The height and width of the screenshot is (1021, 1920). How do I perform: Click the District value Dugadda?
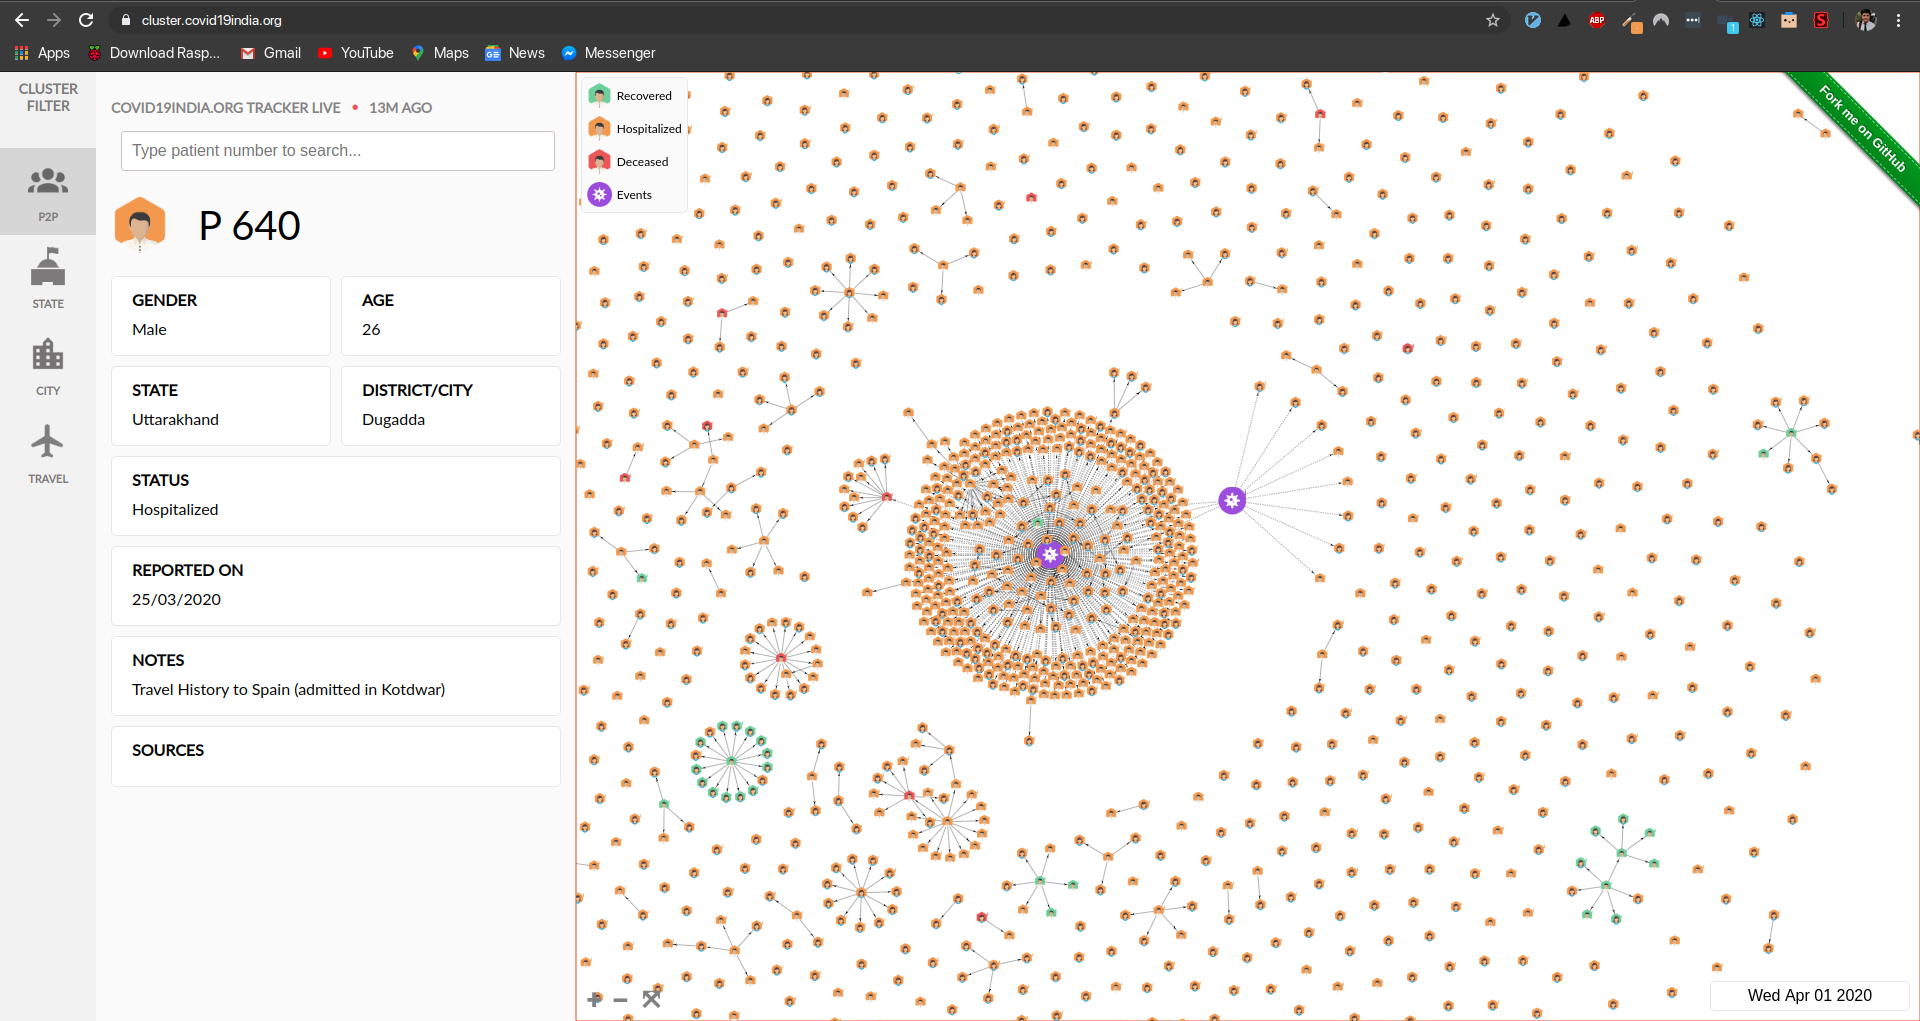pyautogui.click(x=393, y=420)
